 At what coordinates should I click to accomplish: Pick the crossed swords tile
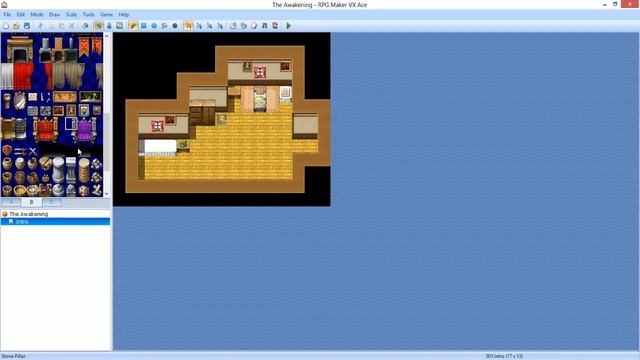[x=33, y=151]
